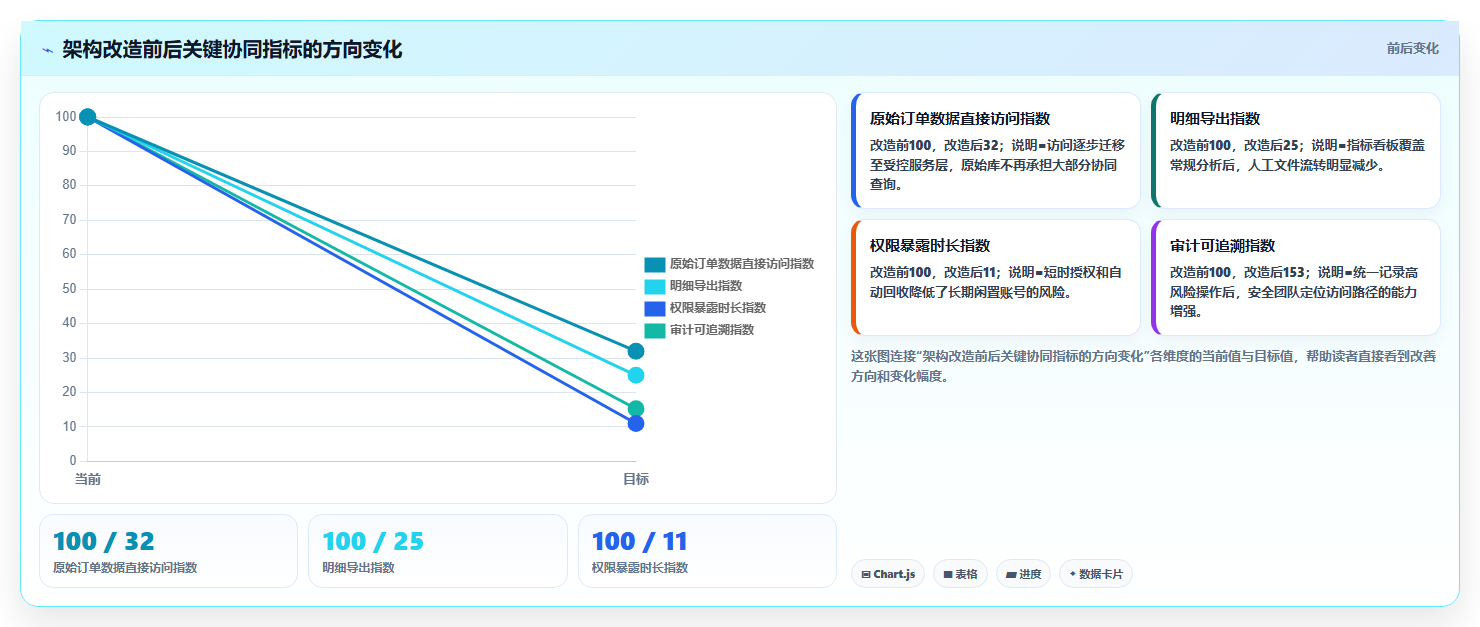This screenshot has width=1480, height=627.
Task: Click the blue data point at 目标 value 11
Action: [636, 424]
